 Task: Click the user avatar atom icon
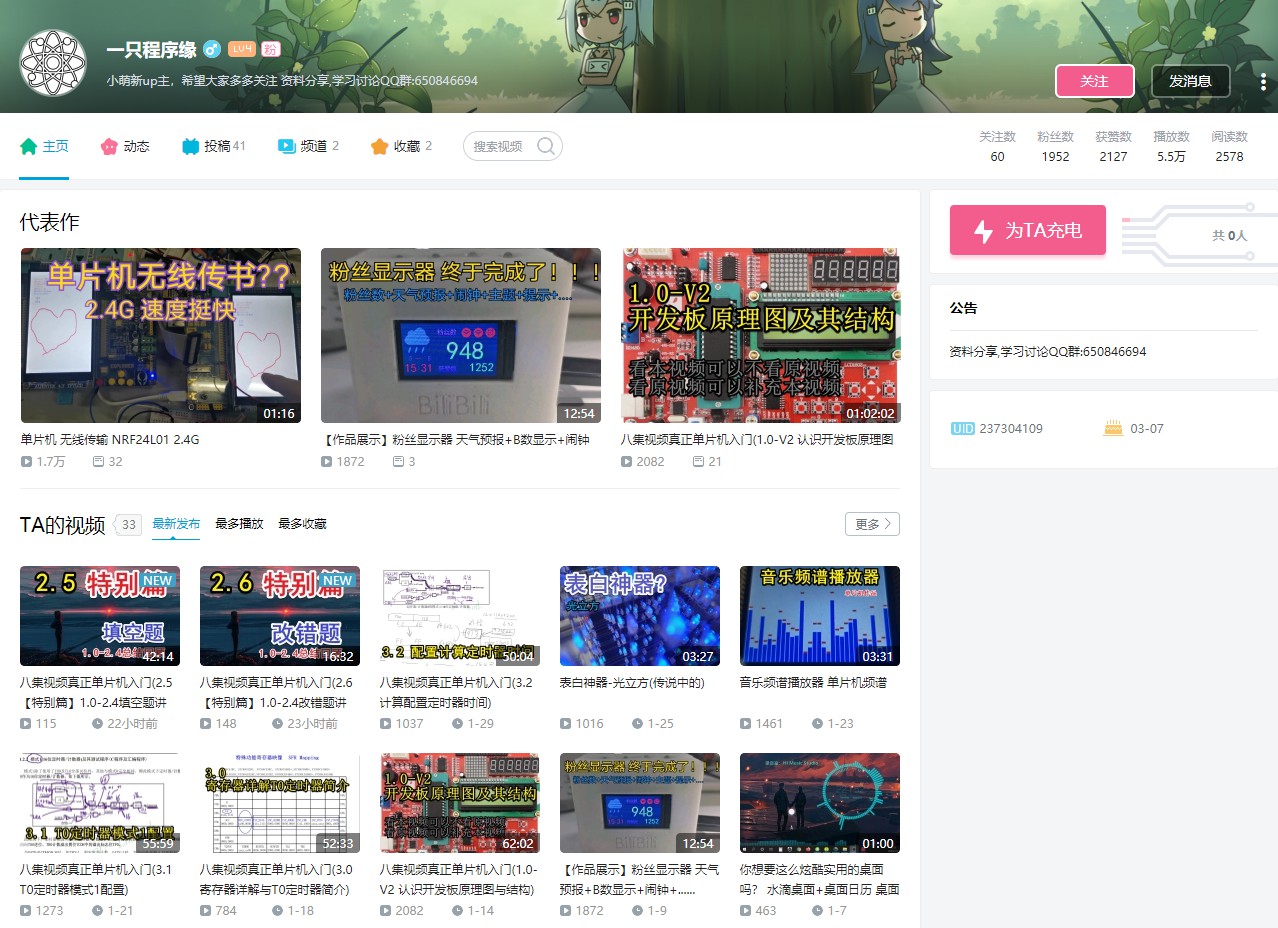point(54,63)
